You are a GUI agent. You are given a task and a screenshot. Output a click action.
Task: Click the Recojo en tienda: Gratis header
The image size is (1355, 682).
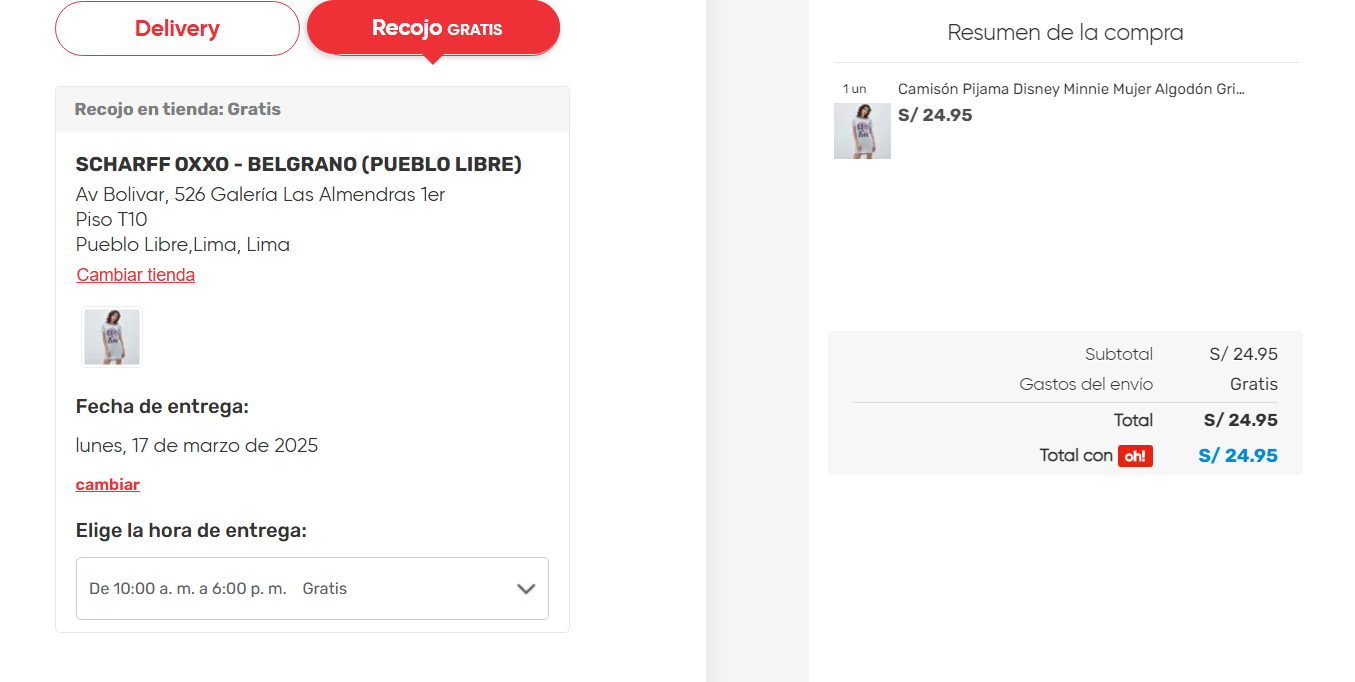pos(178,109)
